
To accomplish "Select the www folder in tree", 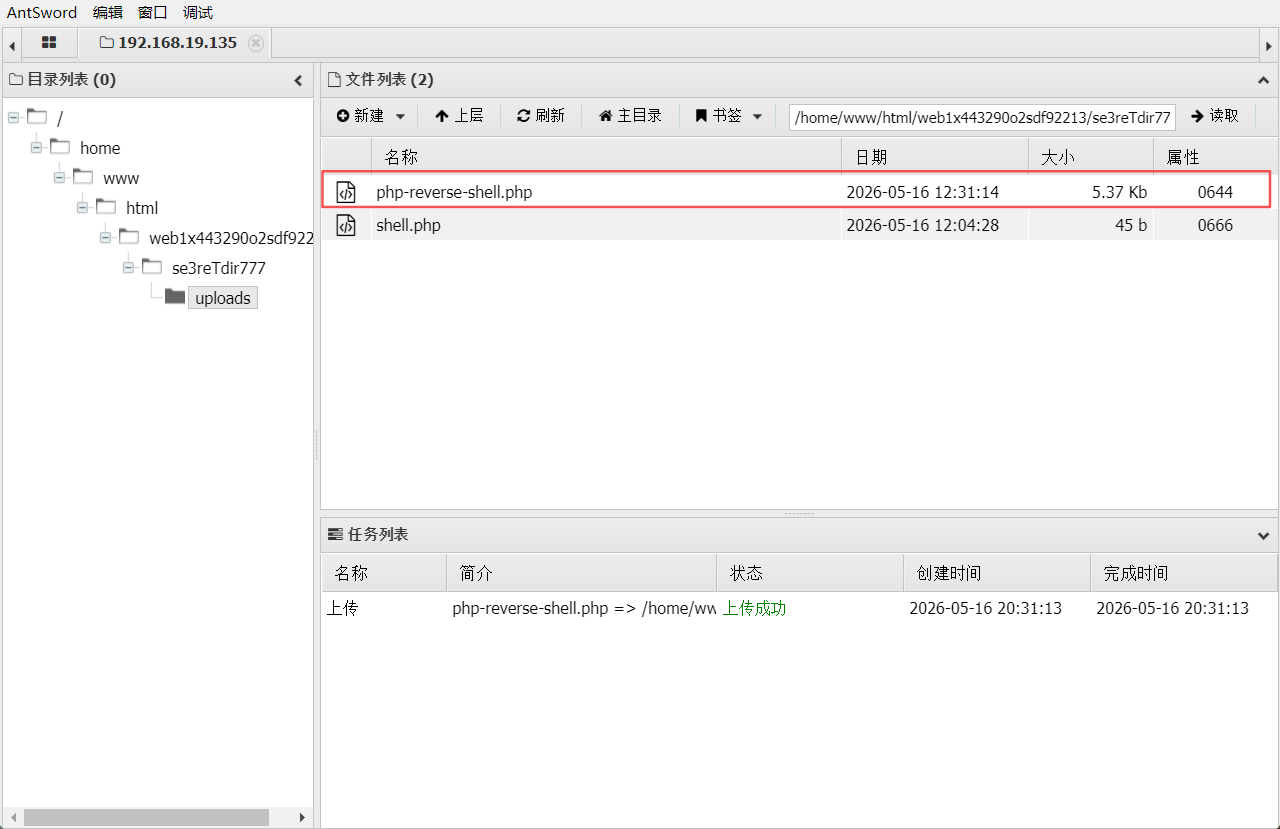I will tap(121, 178).
